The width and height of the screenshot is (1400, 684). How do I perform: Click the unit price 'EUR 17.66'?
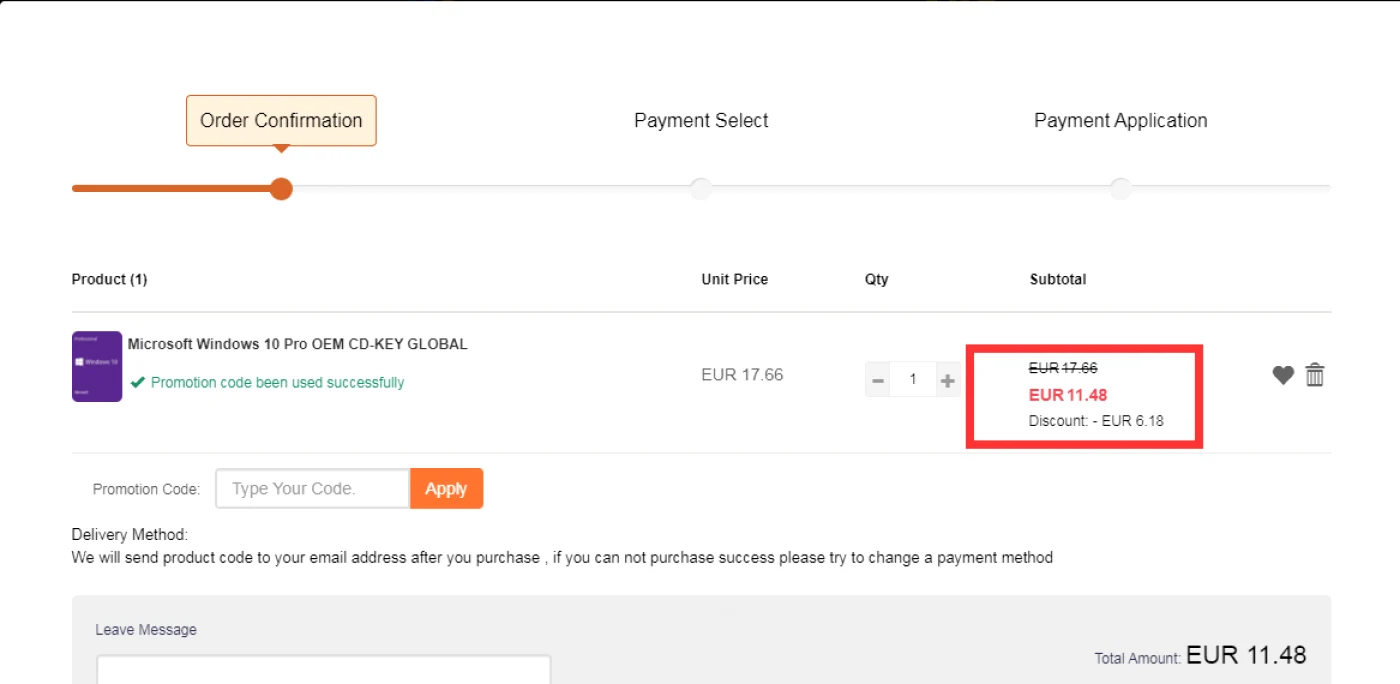[742, 375]
